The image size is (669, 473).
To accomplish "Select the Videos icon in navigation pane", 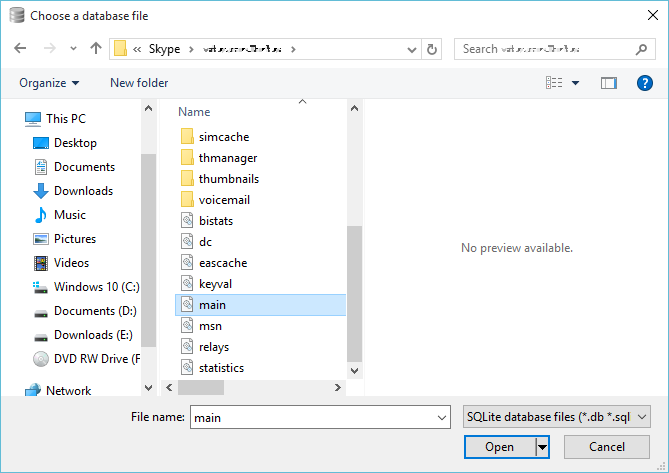I will pyautogui.click(x=41, y=263).
